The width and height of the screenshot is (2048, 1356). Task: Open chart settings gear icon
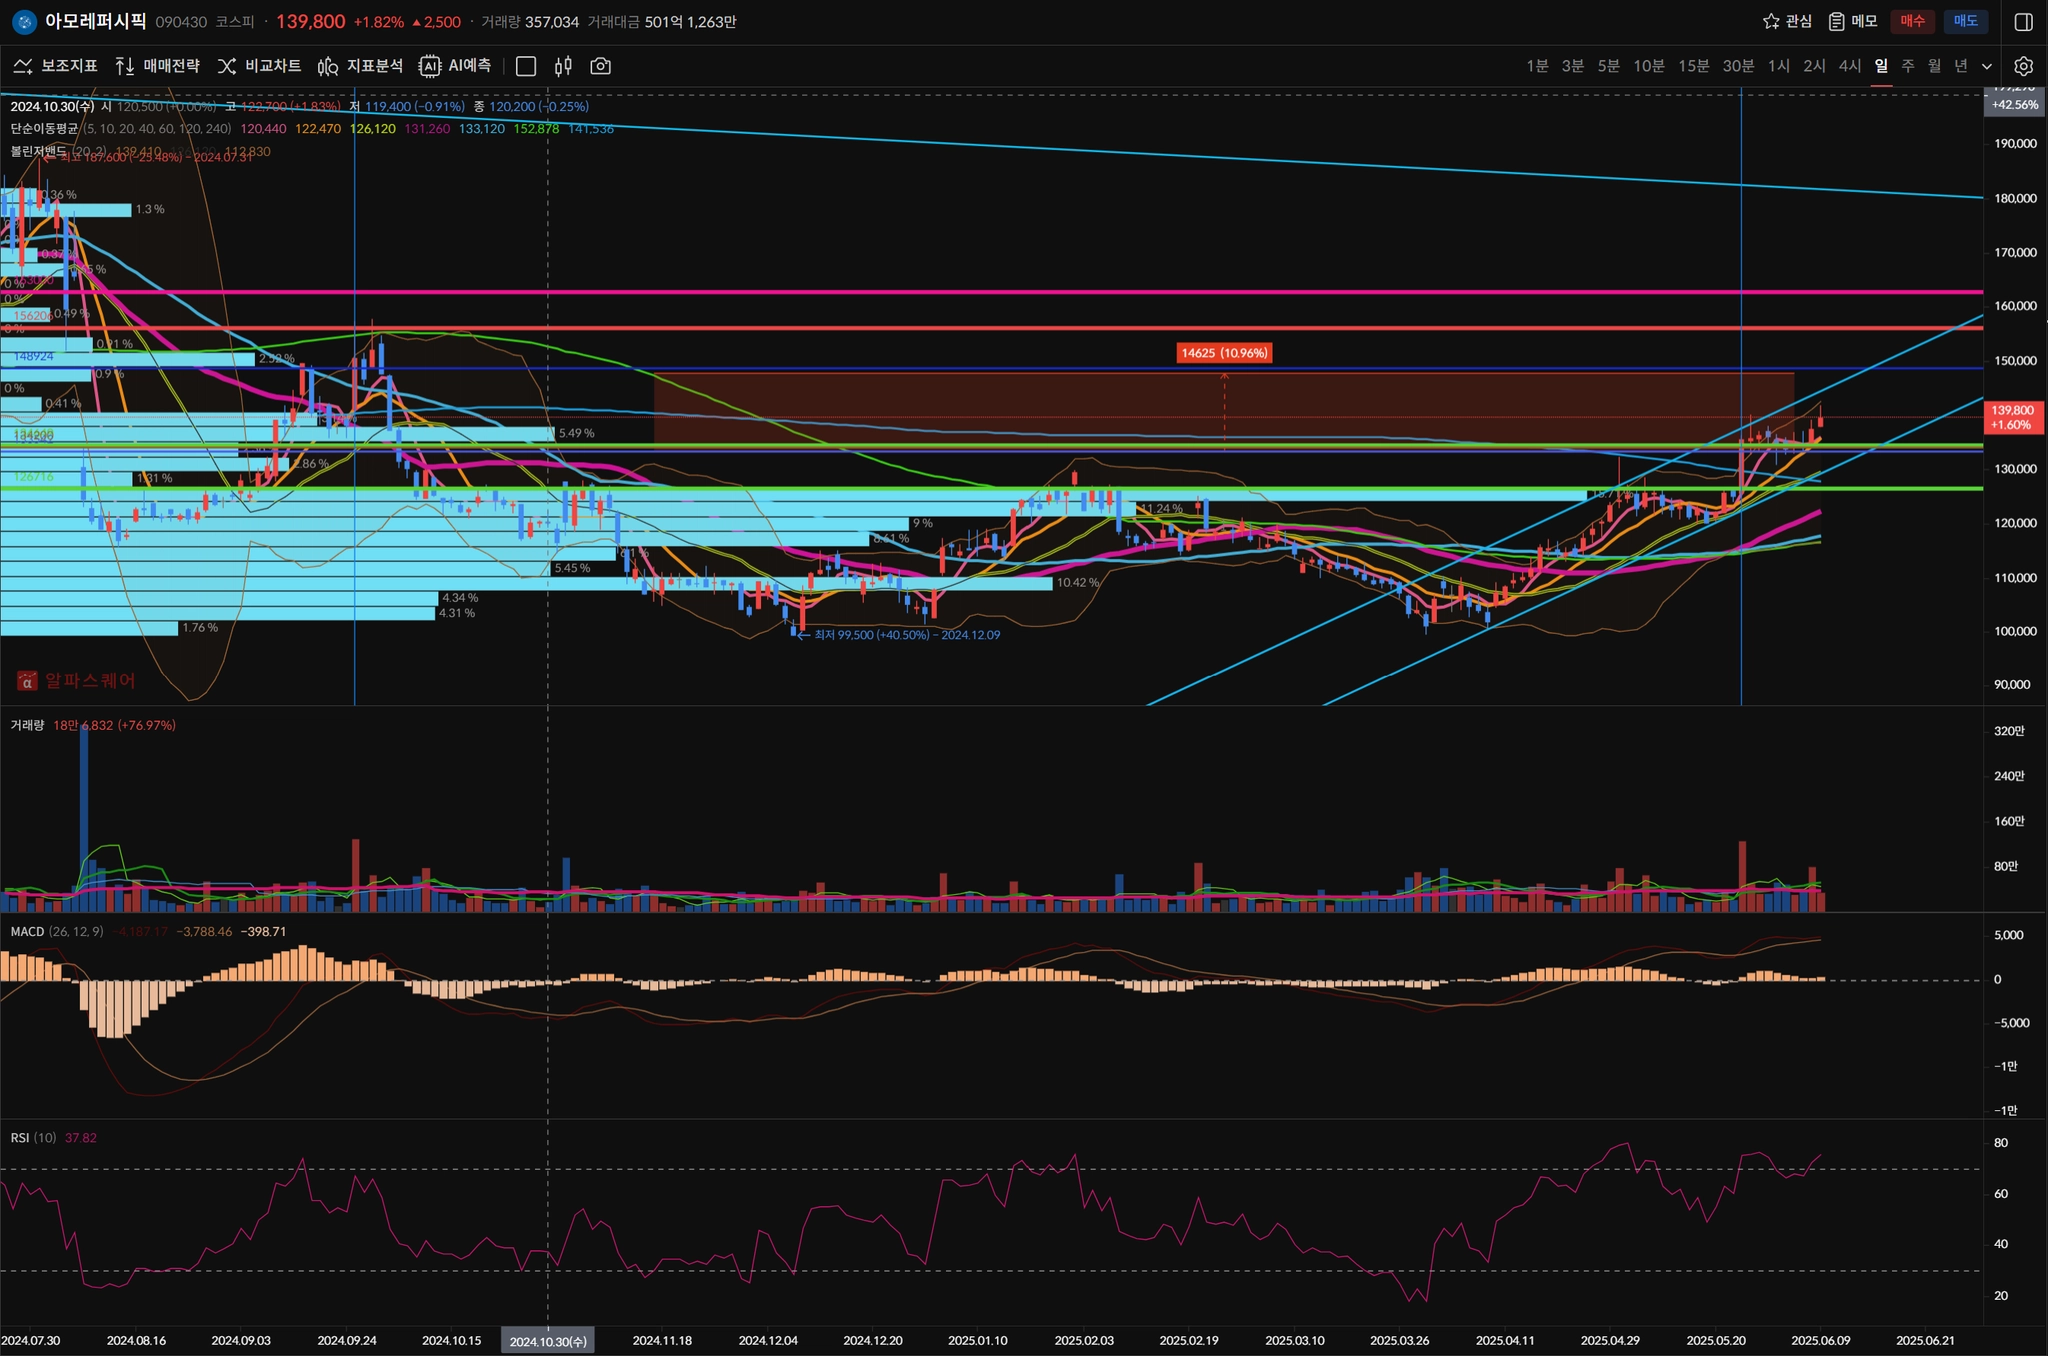point(2023,66)
